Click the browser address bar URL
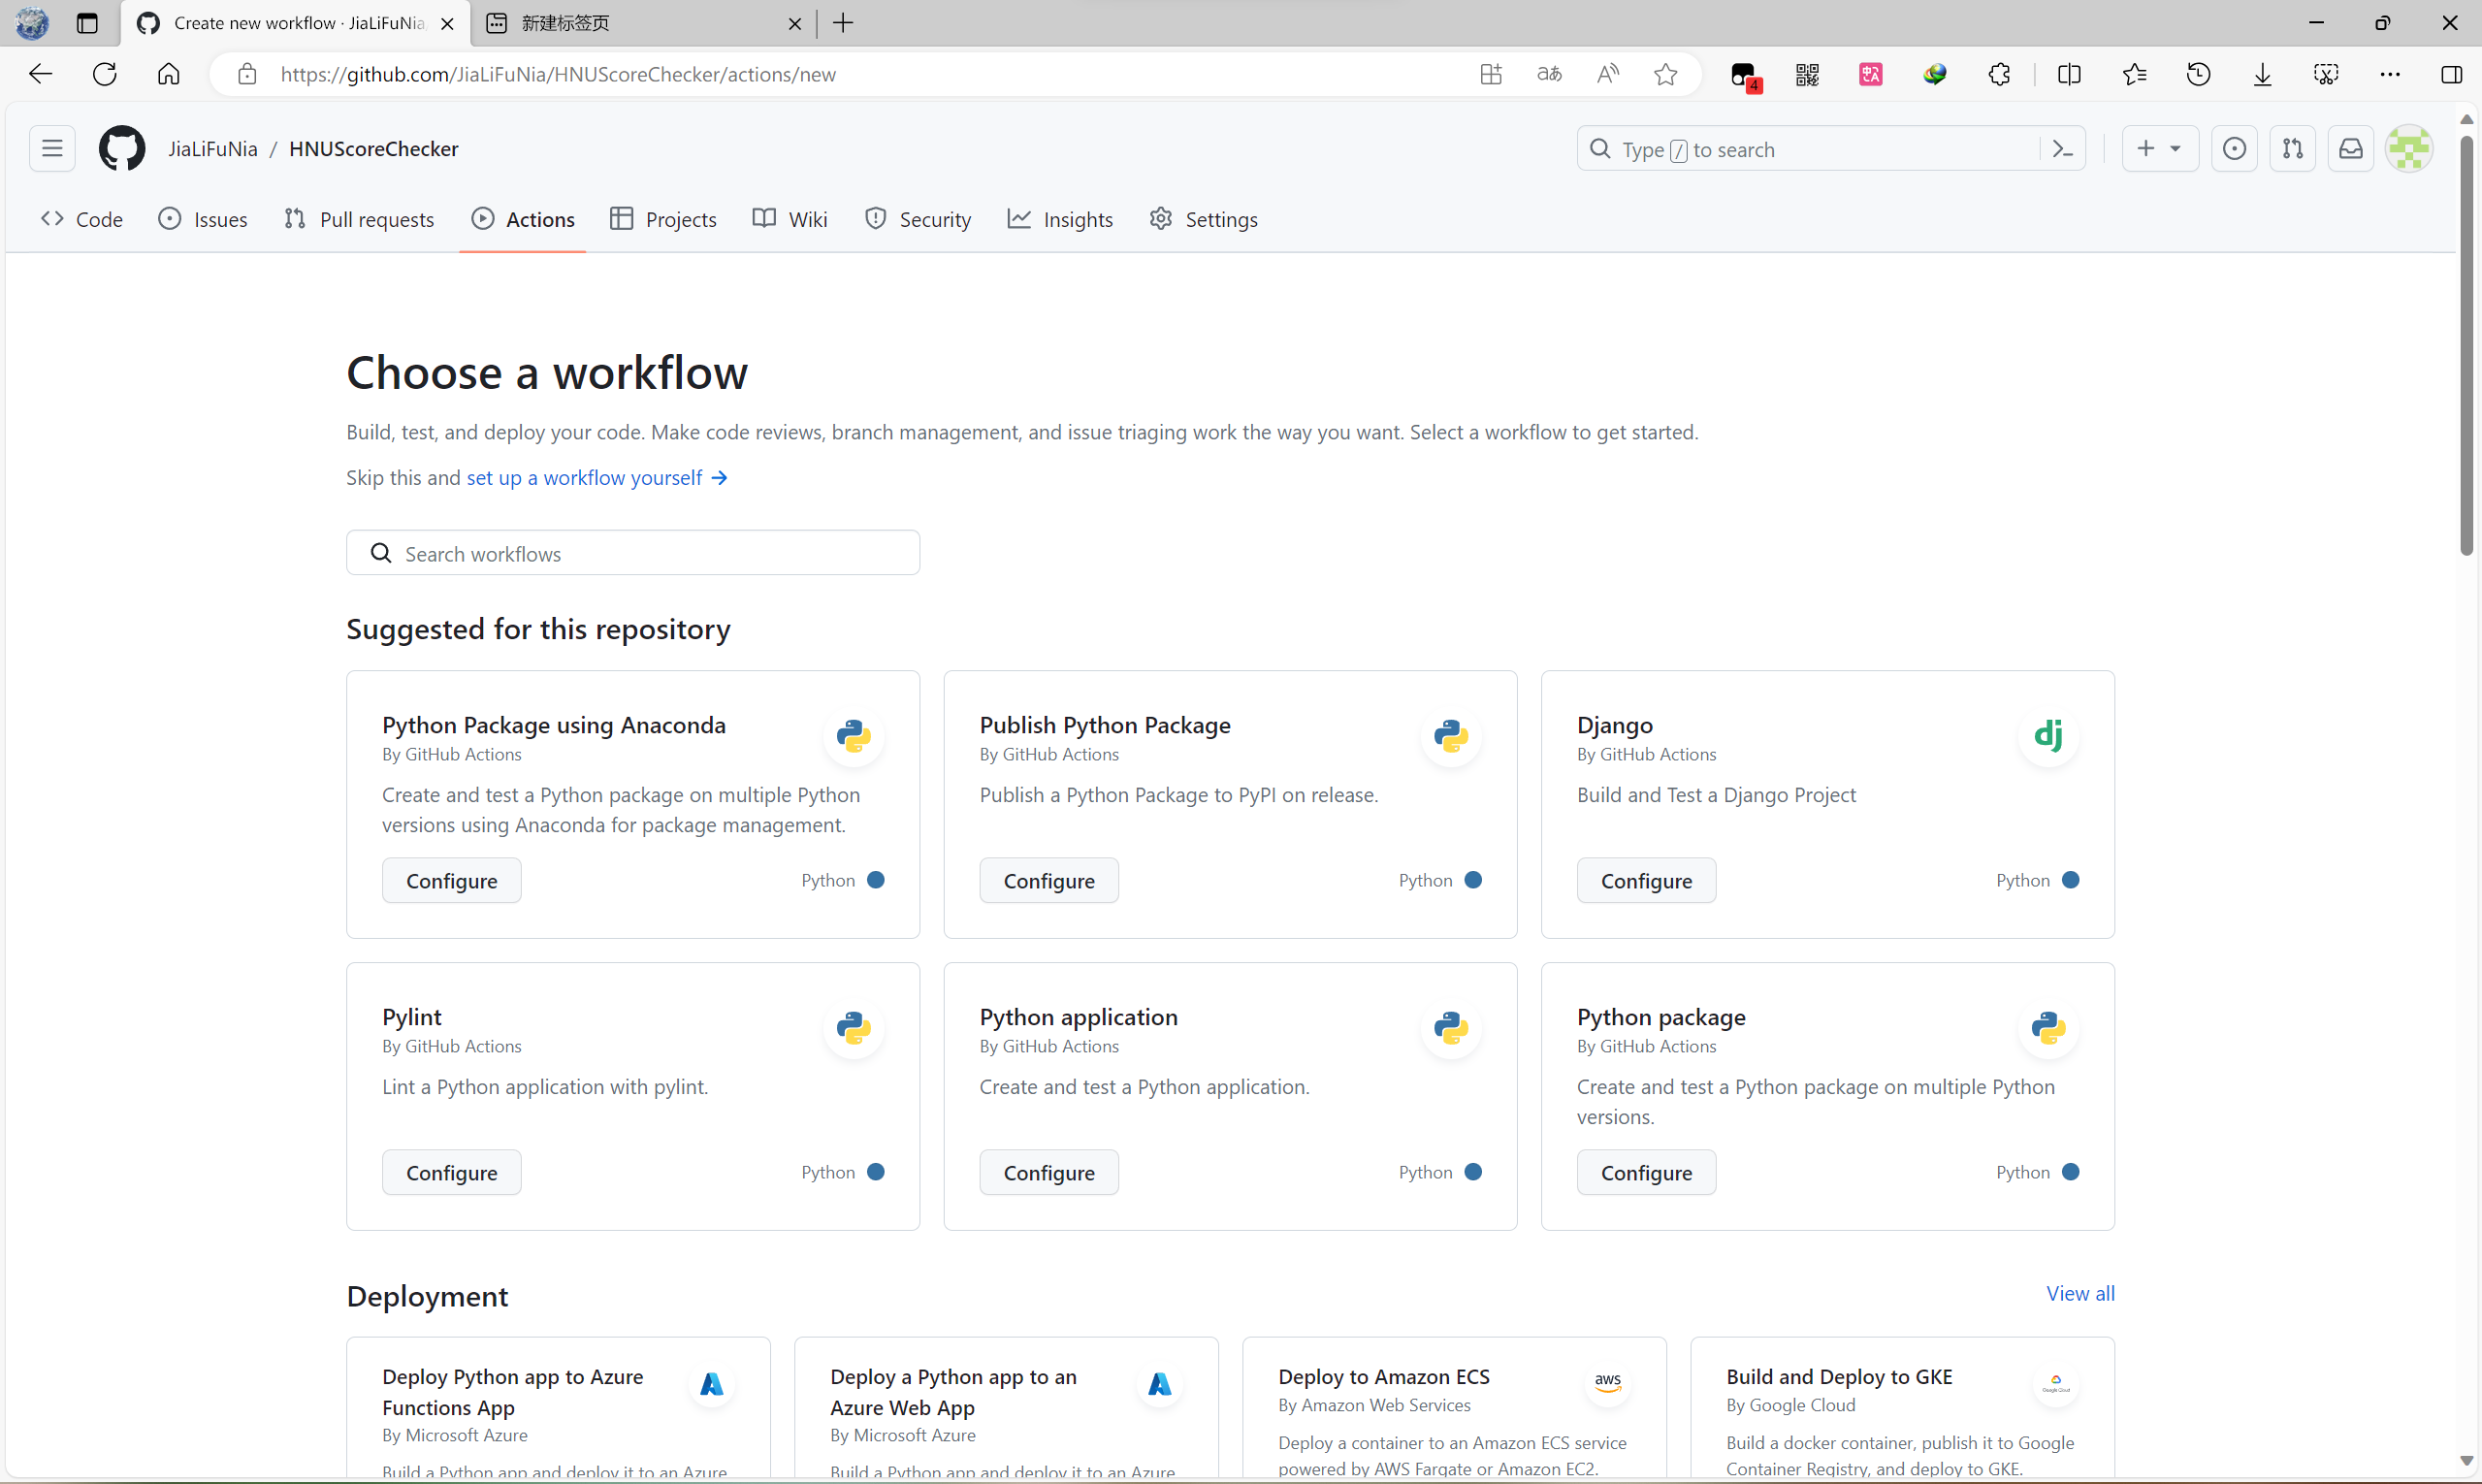 pos(558,74)
